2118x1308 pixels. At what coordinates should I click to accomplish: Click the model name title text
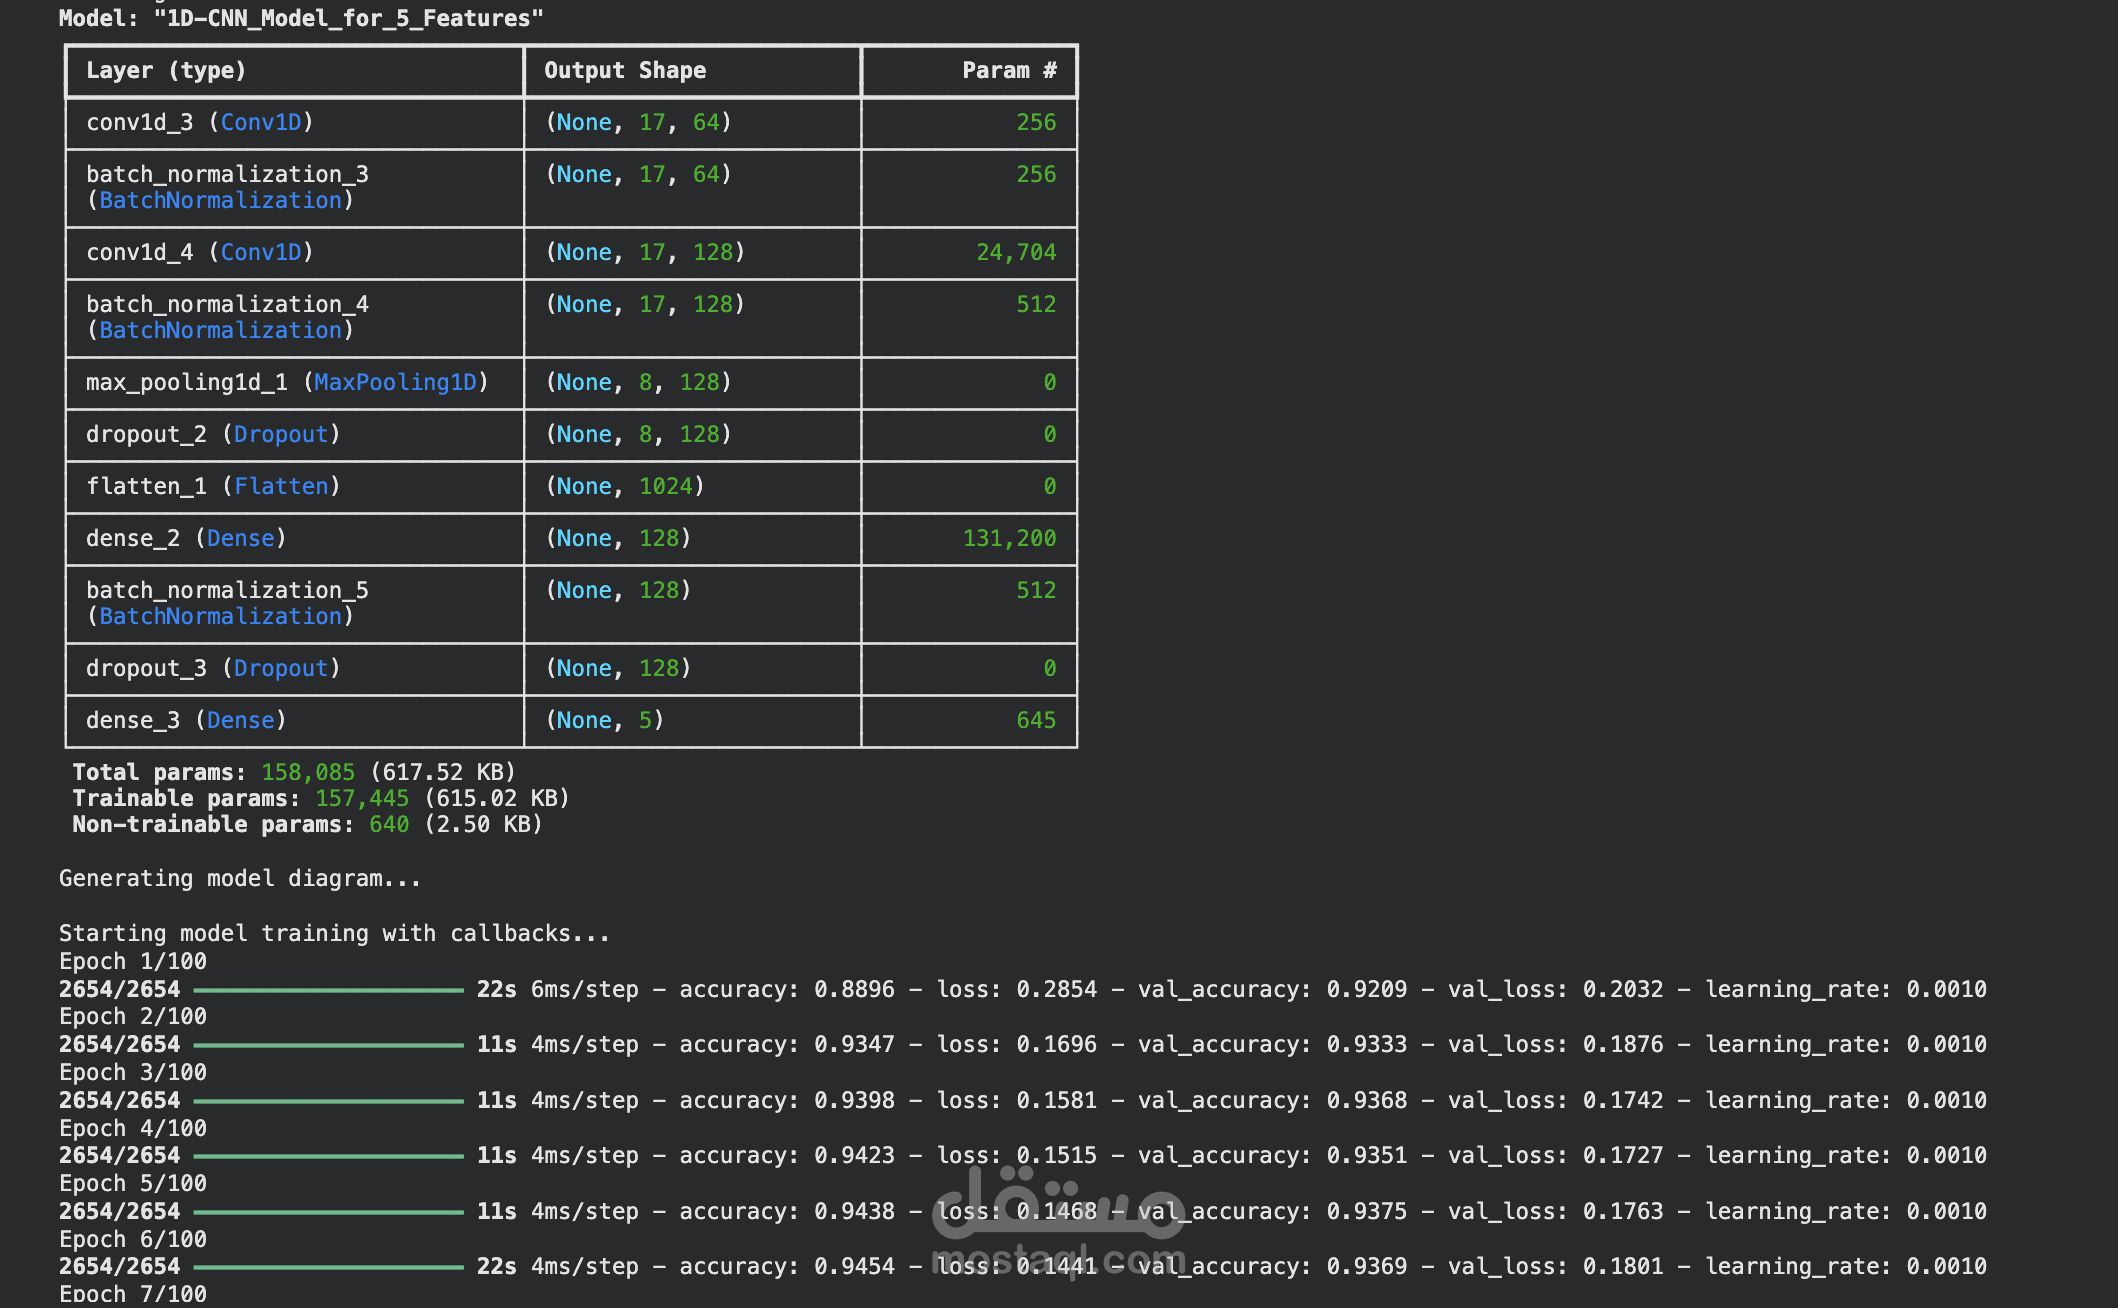point(300,18)
